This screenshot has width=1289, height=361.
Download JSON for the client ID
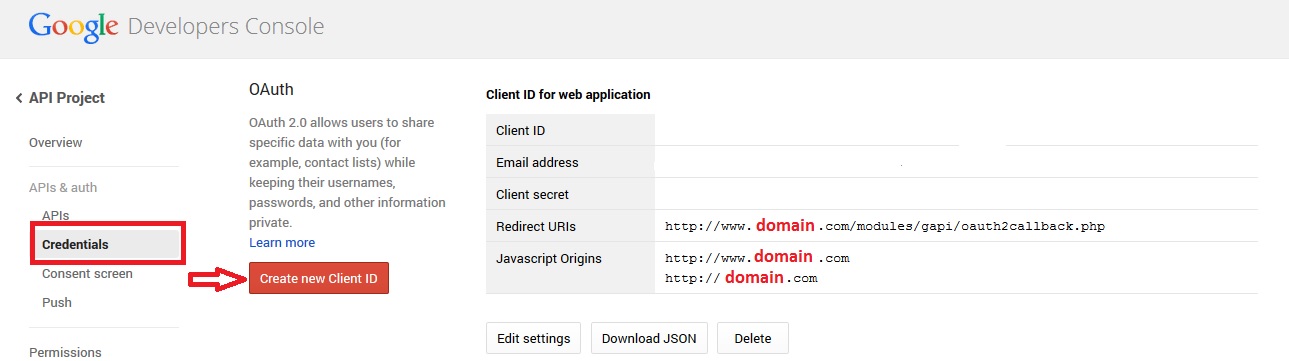[x=650, y=338]
